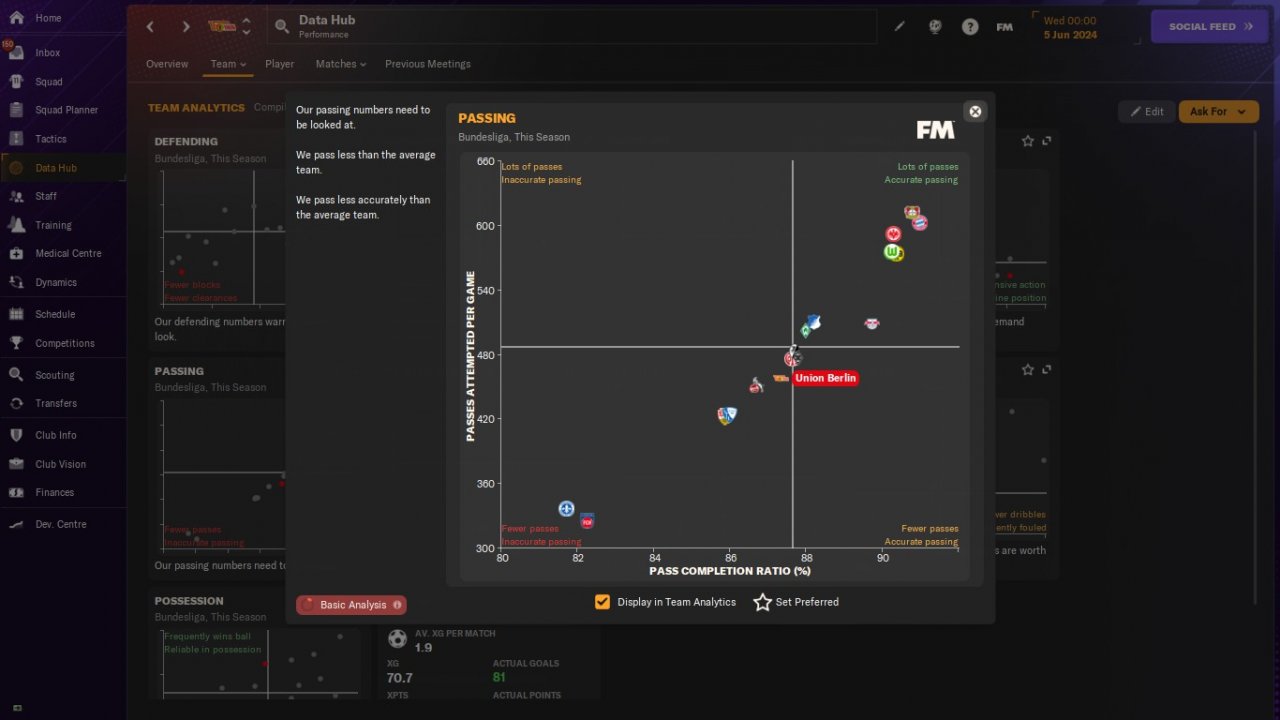
Task: Click the Union Berlin club badge in the header
Action: 221,27
